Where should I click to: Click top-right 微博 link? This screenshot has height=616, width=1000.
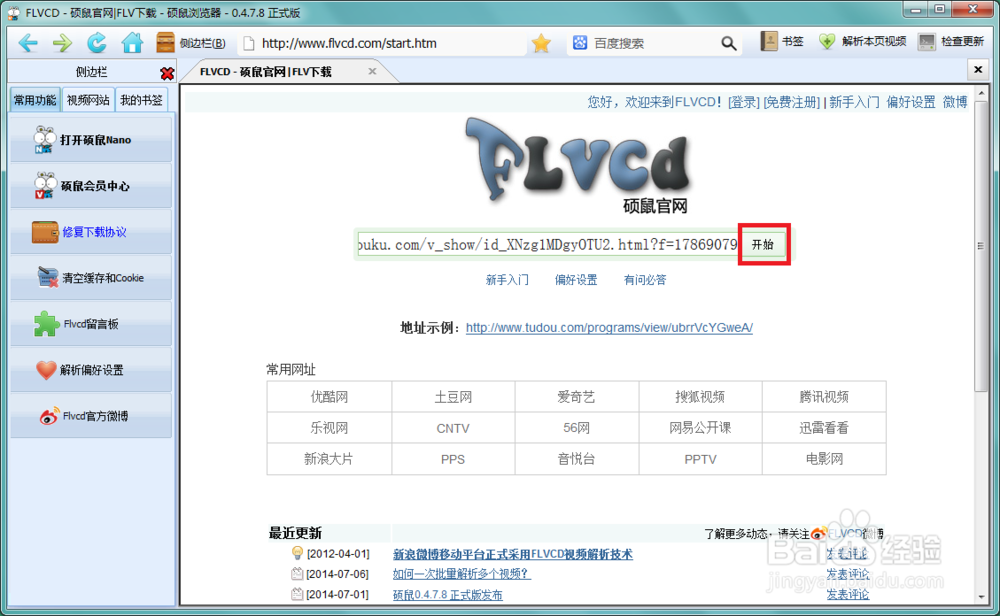tap(955, 102)
